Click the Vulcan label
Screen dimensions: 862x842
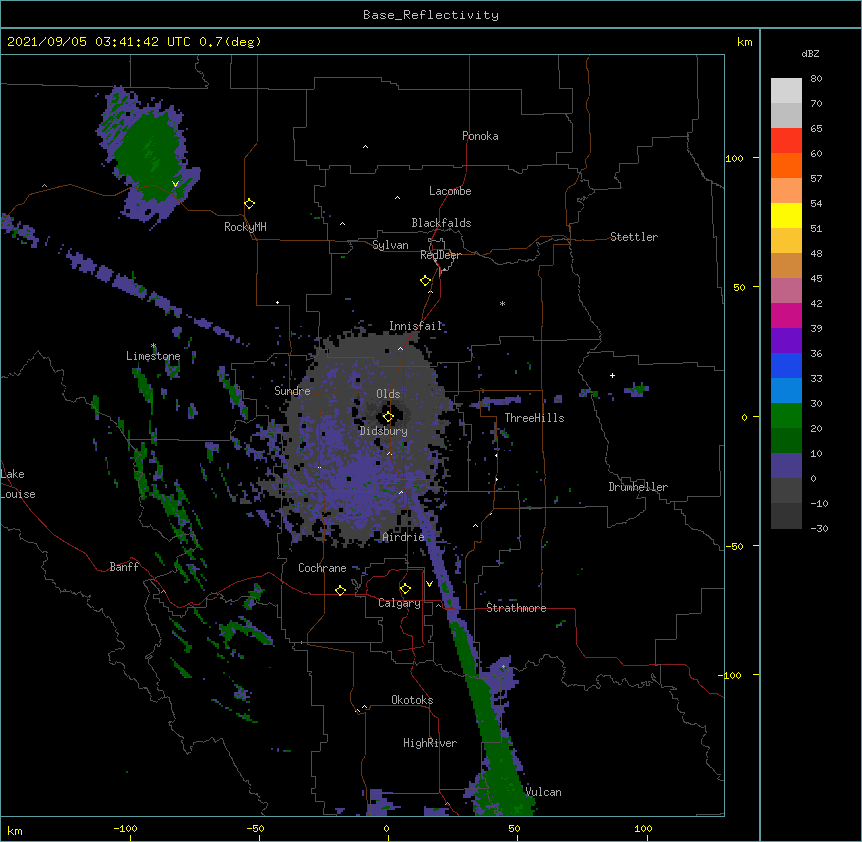(543, 792)
